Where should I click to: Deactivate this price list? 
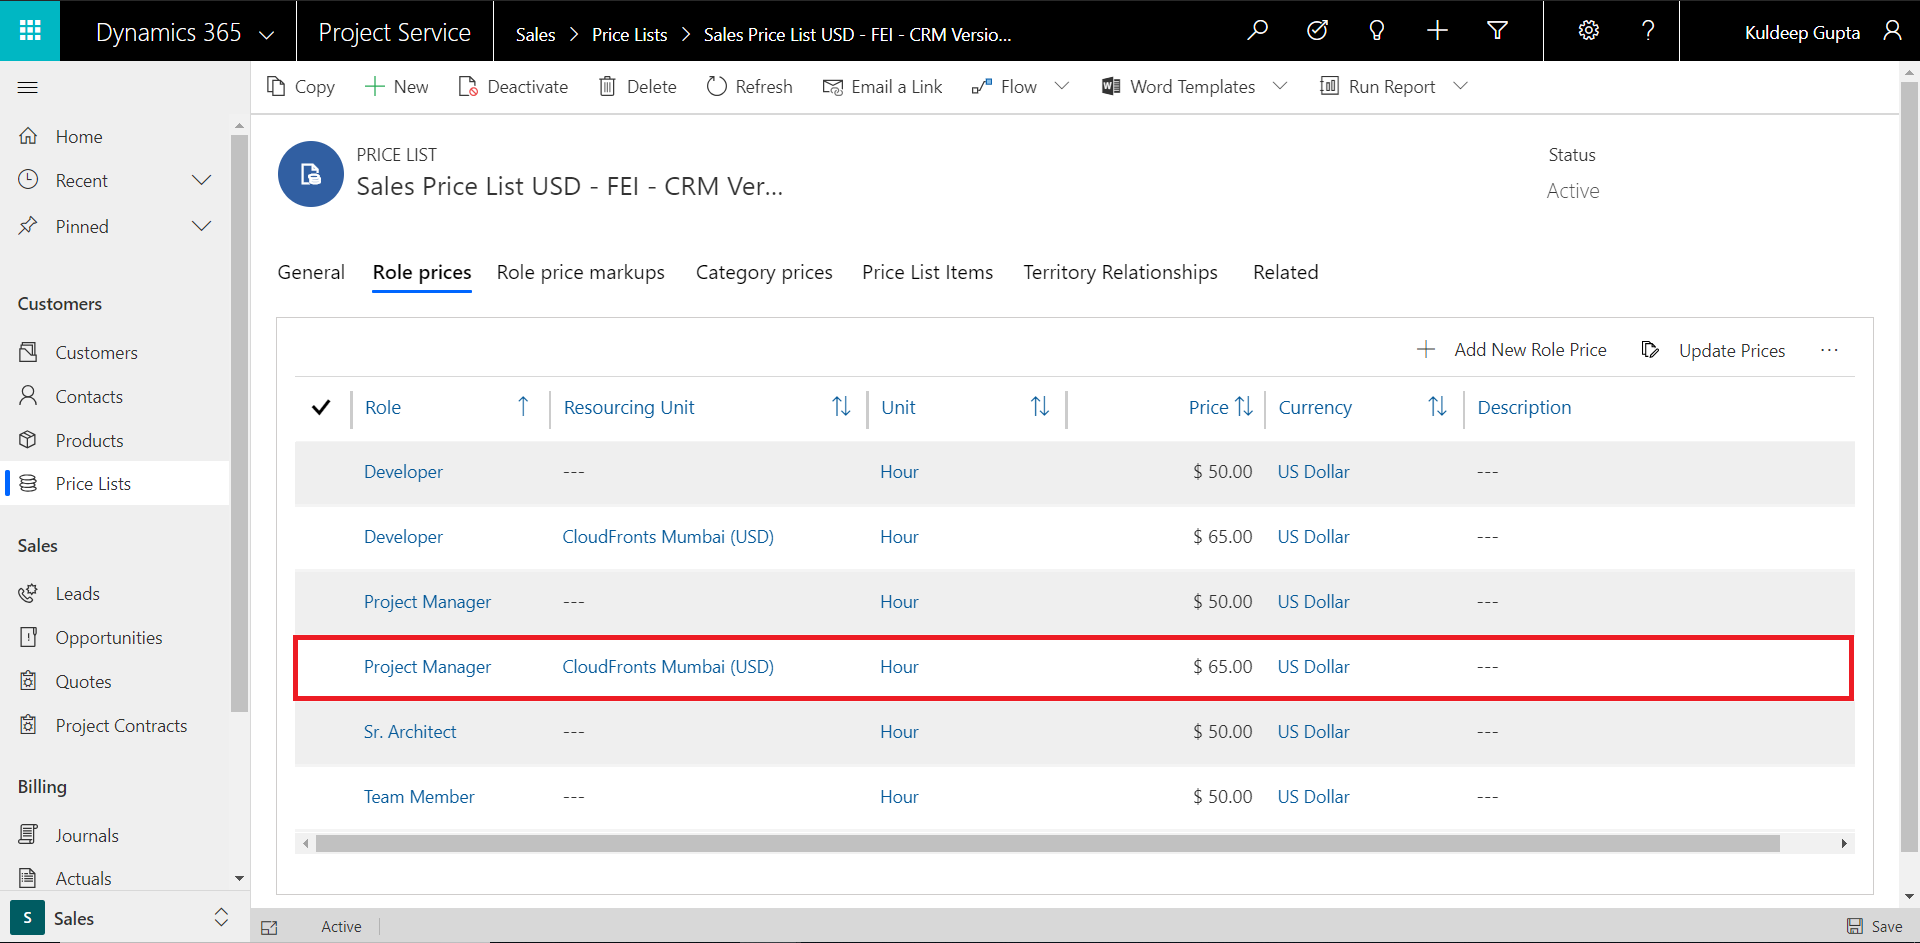513,87
